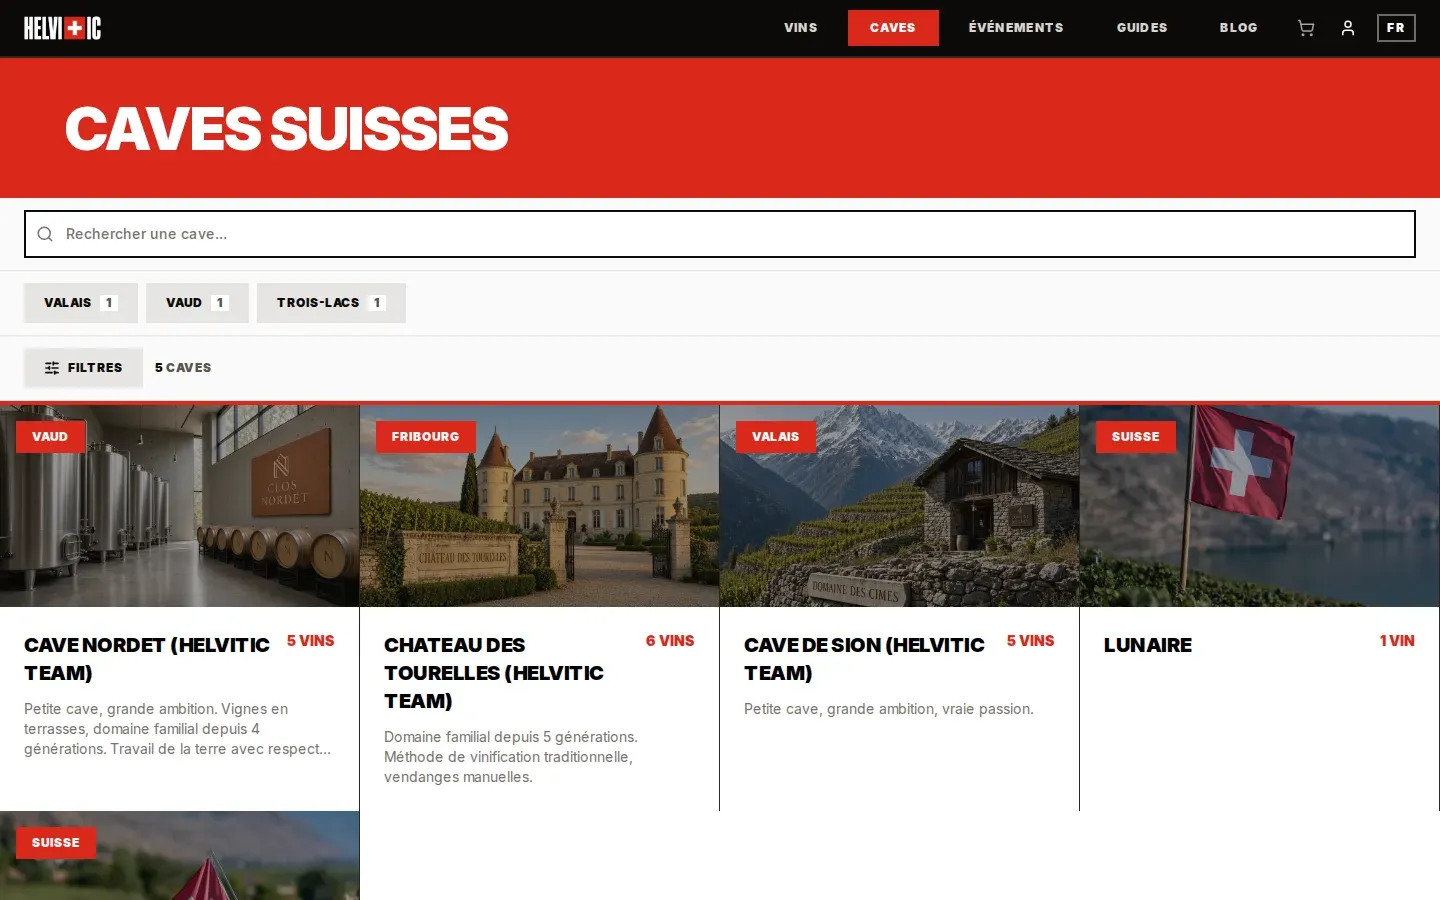Open Cave Nordet thumbnail image
The height and width of the screenshot is (900, 1440).
180,506
